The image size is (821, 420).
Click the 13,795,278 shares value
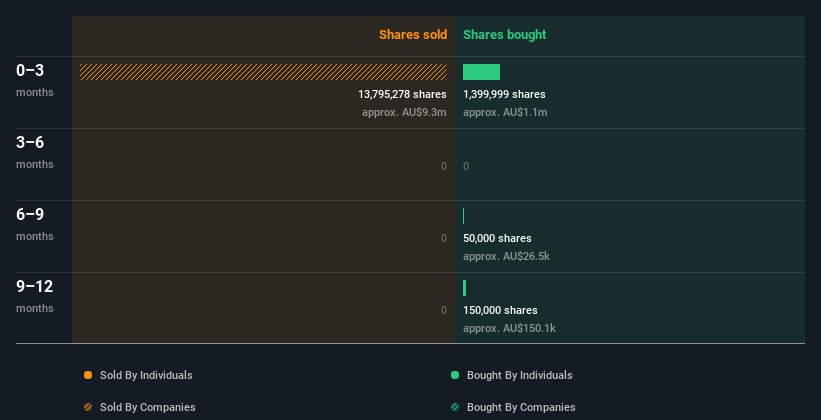(402, 94)
